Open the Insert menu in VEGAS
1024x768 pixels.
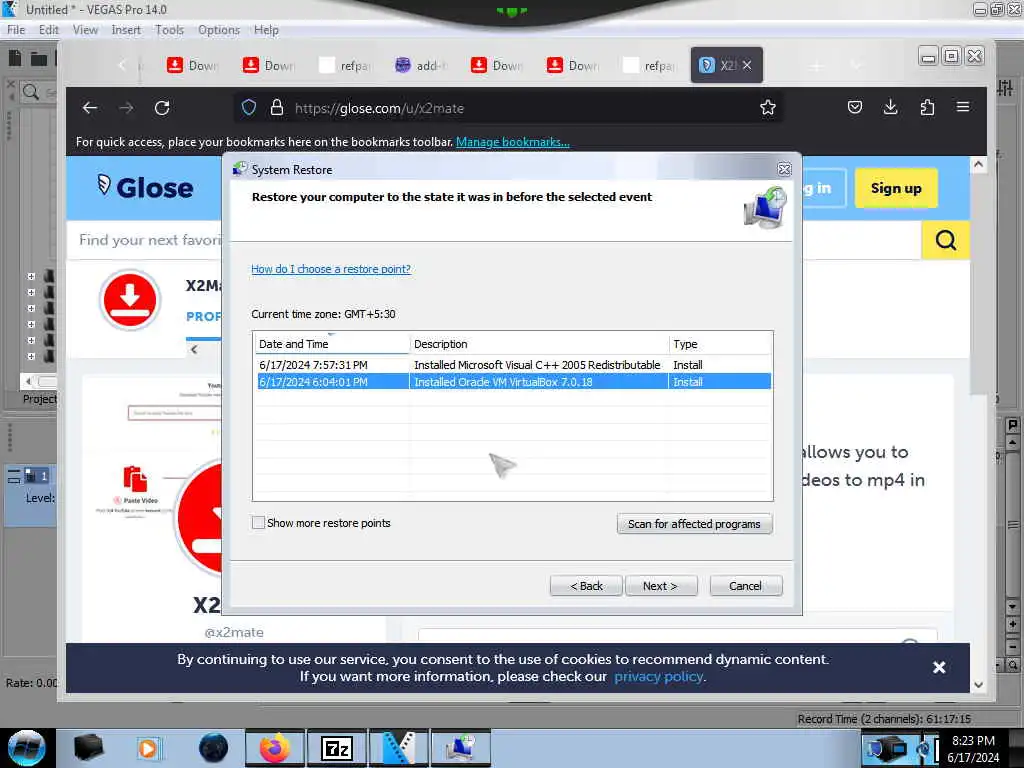point(126,30)
